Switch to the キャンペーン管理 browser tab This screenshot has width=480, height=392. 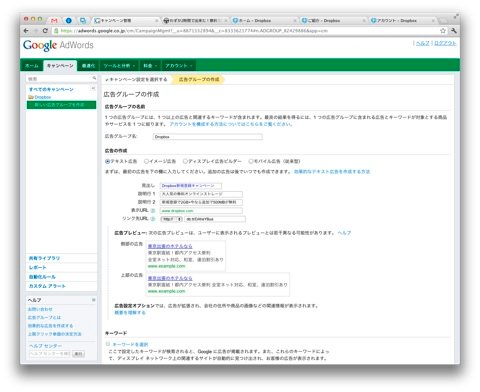click(x=126, y=21)
